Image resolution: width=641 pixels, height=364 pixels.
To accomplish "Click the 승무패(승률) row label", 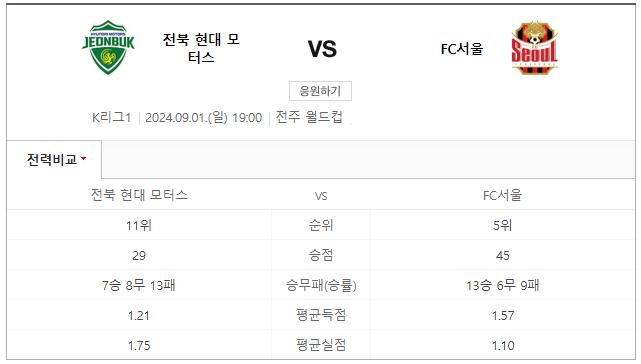I will (321, 285).
